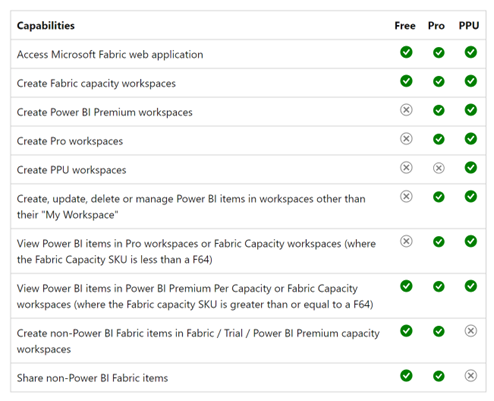Click the Create PPU workspaces label
Image resolution: width=494 pixels, height=401 pixels.
point(72,170)
